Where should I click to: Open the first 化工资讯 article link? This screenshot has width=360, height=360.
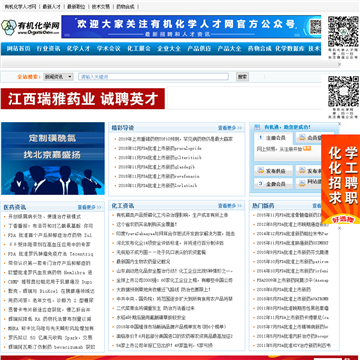click(x=172, y=215)
